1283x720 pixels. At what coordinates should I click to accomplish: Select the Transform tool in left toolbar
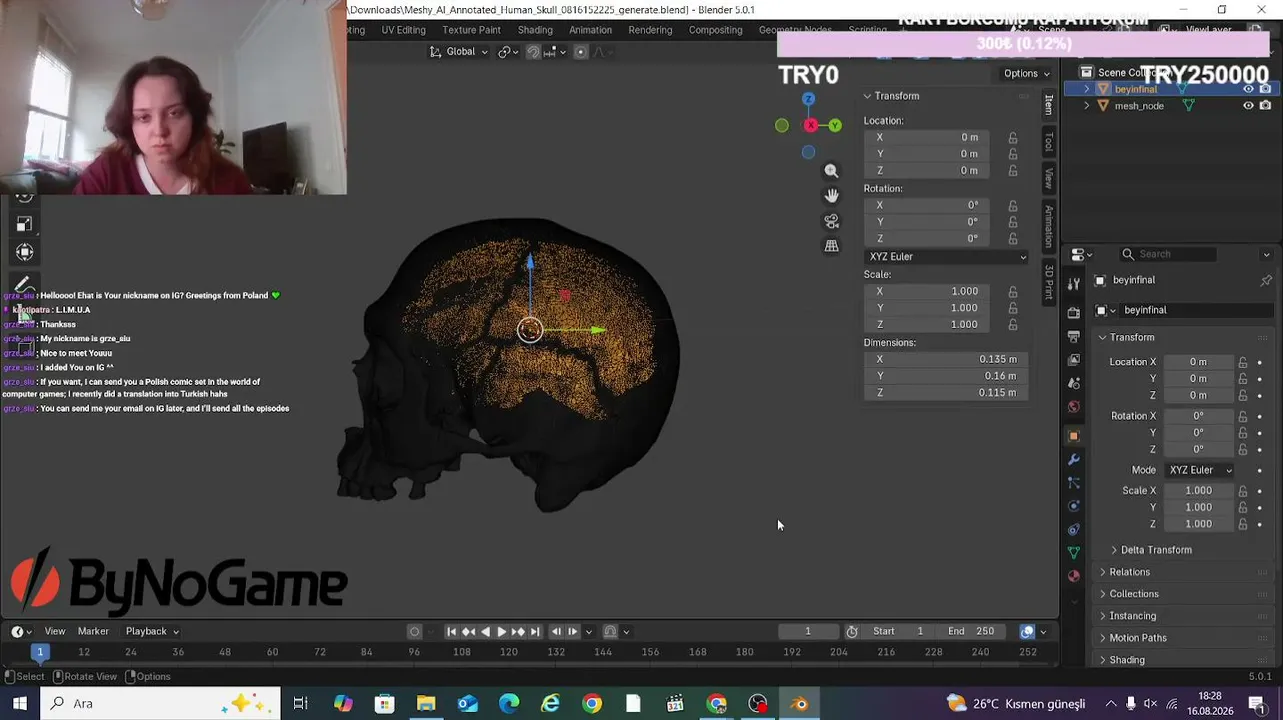click(x=25, y=252)
